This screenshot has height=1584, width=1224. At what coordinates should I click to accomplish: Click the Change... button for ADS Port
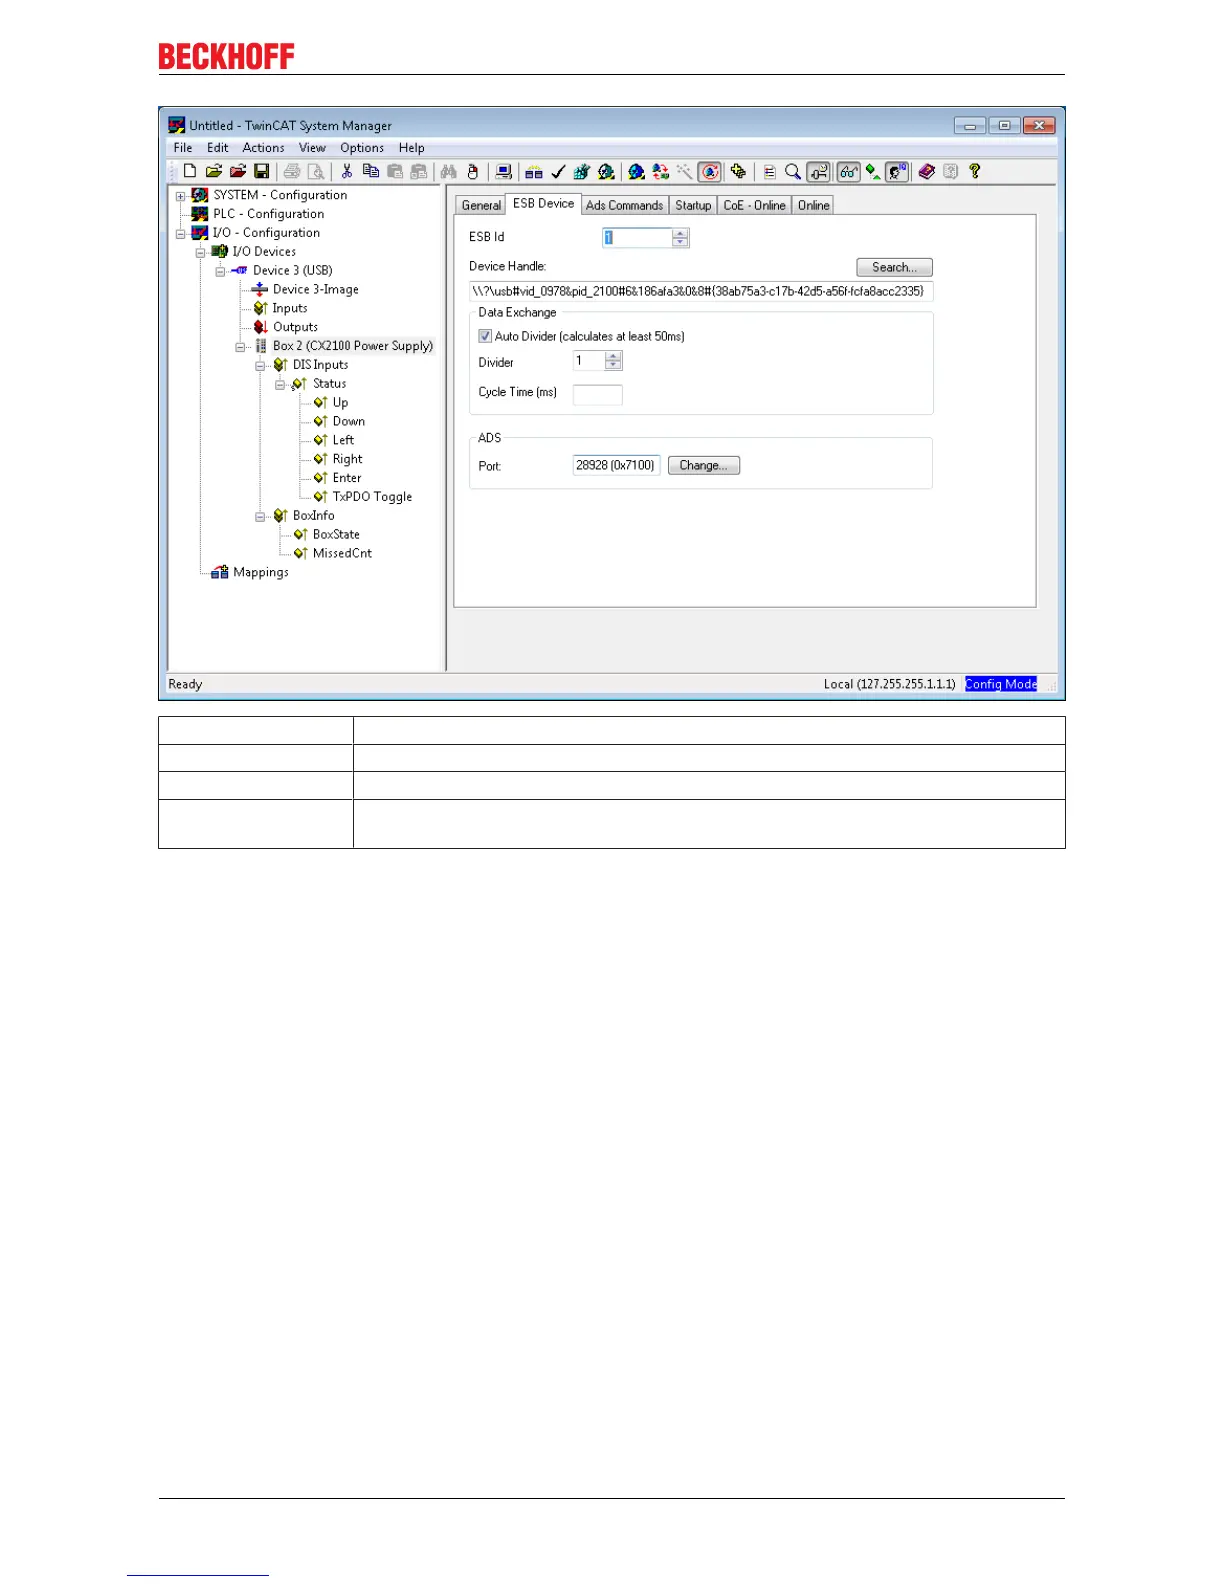click(x=704, y=465)
